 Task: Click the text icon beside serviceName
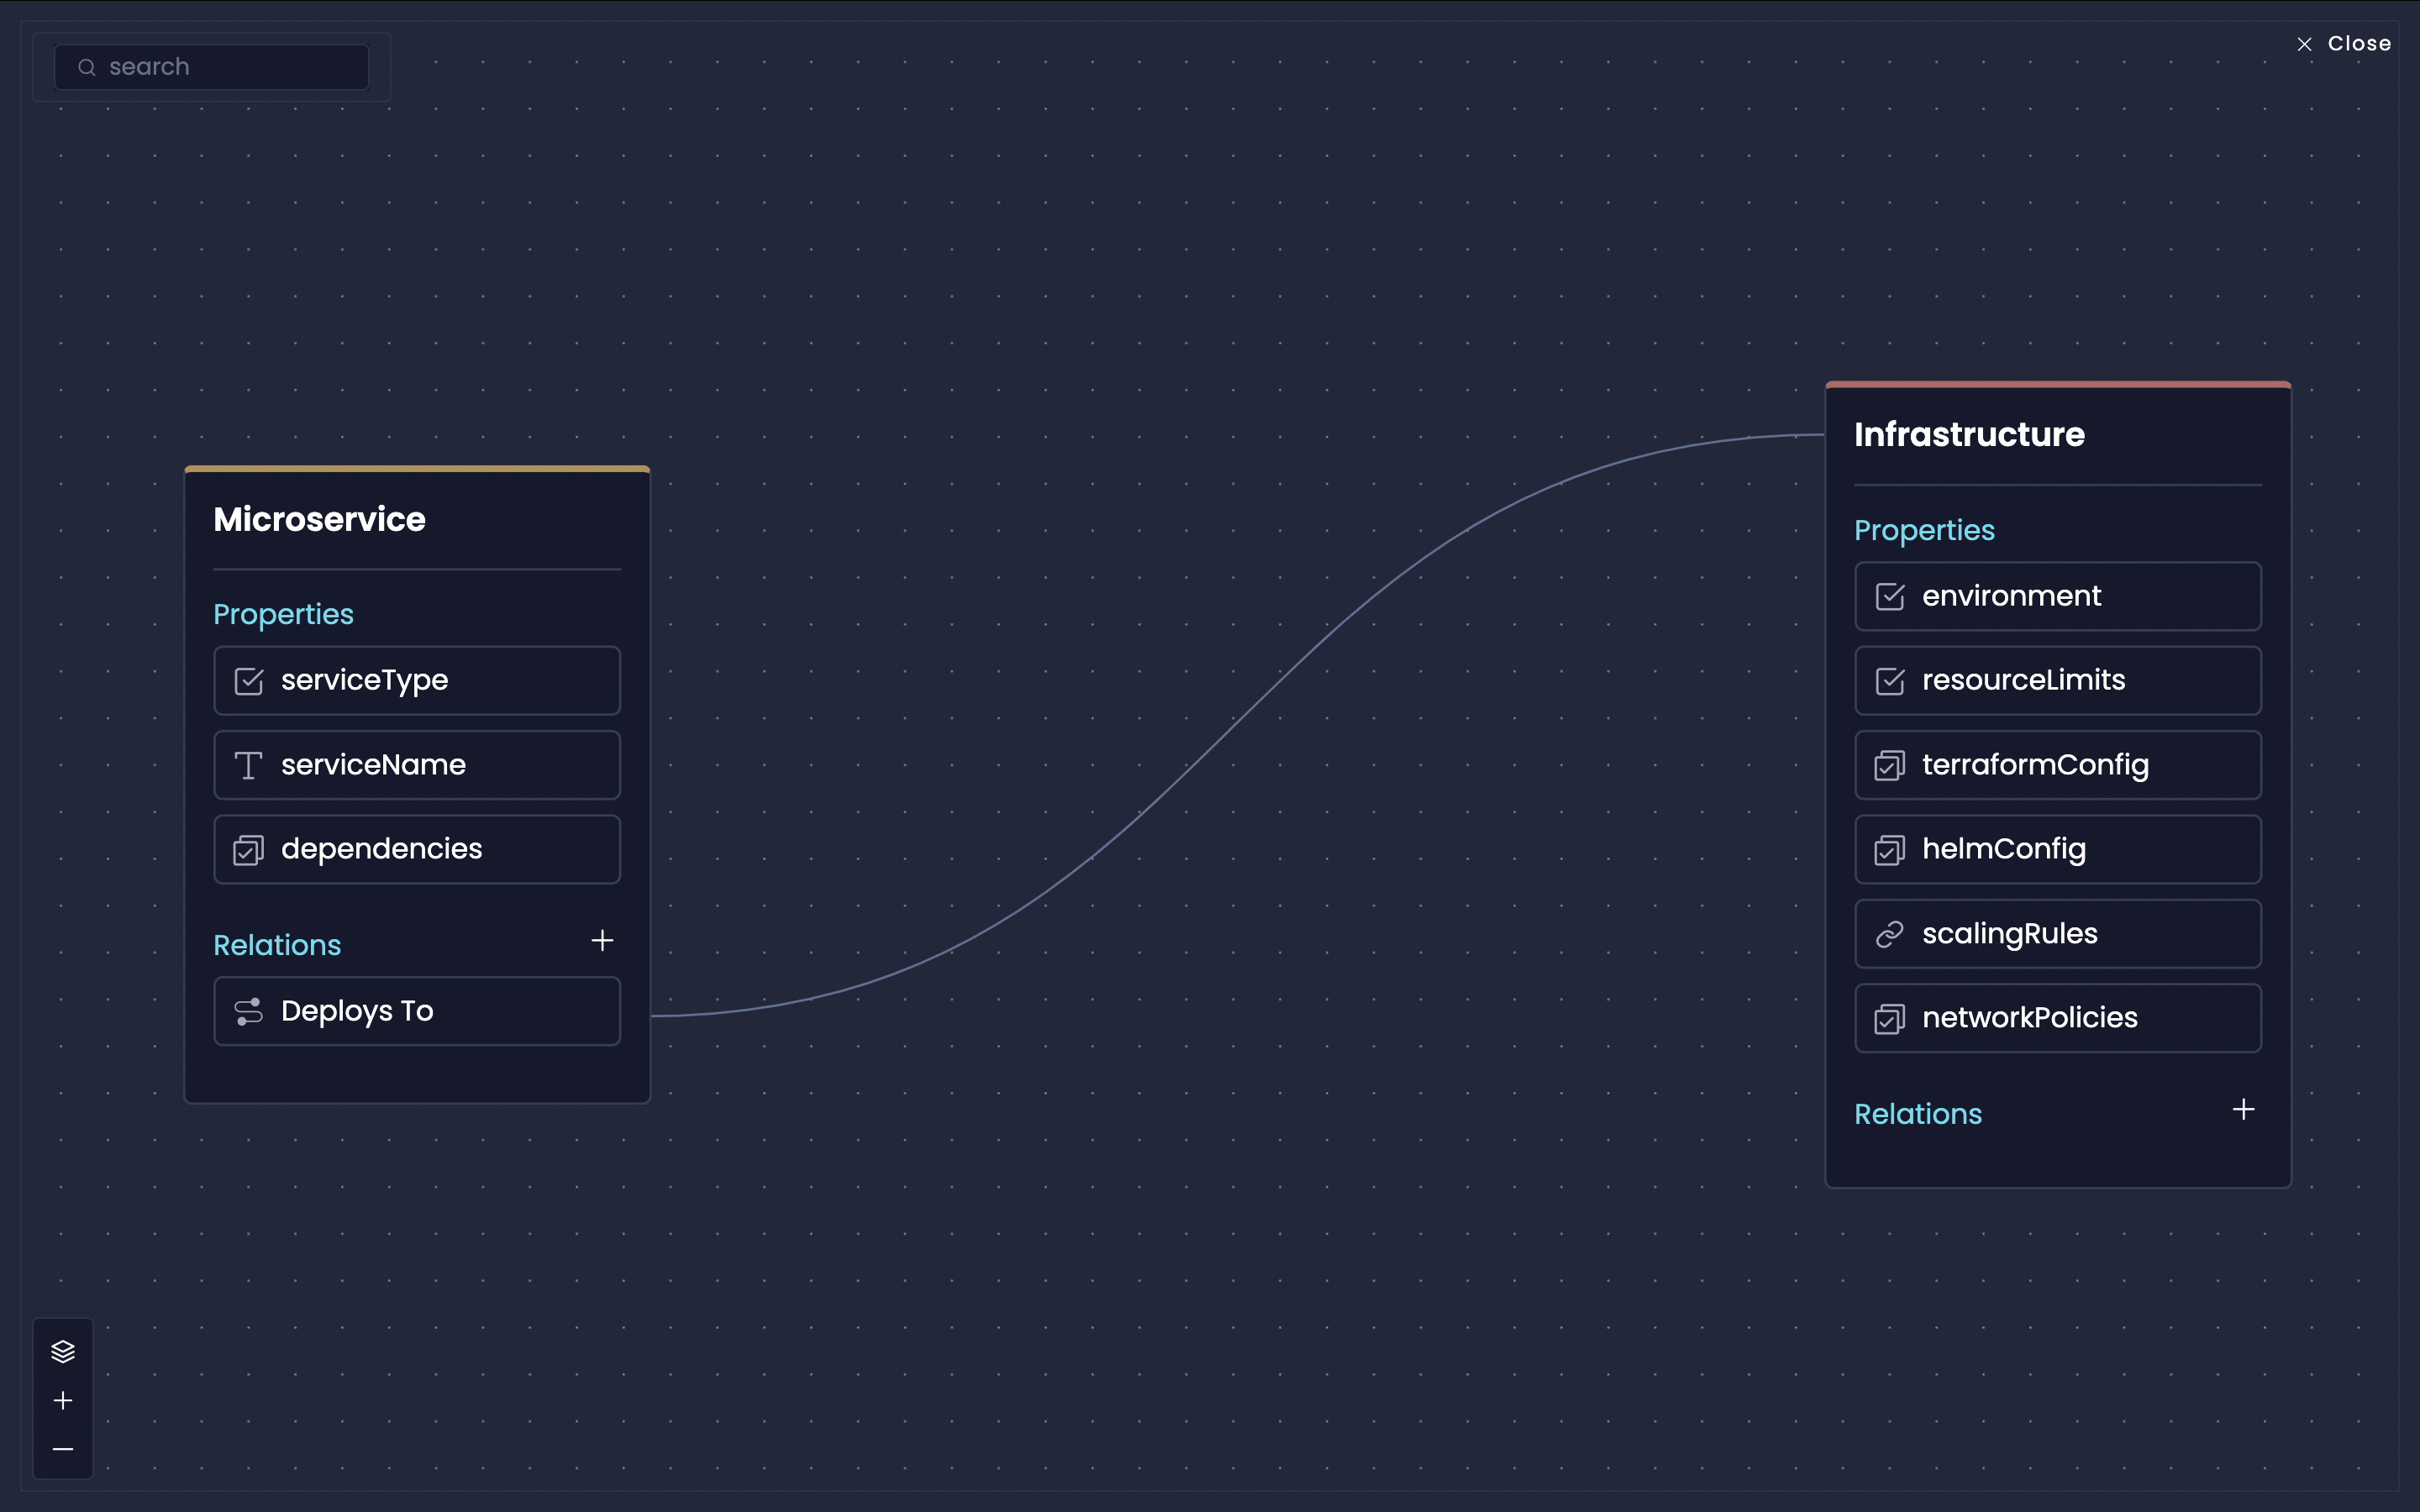tap(248, 765)
